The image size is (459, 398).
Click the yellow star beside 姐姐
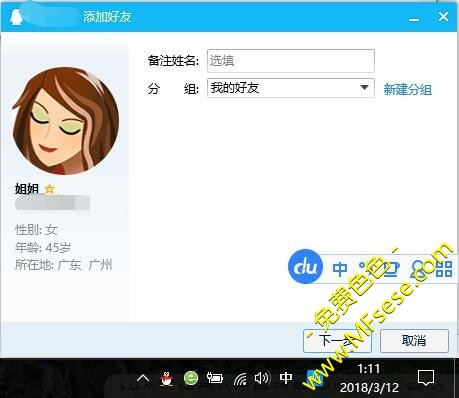[x=49, y=189]
